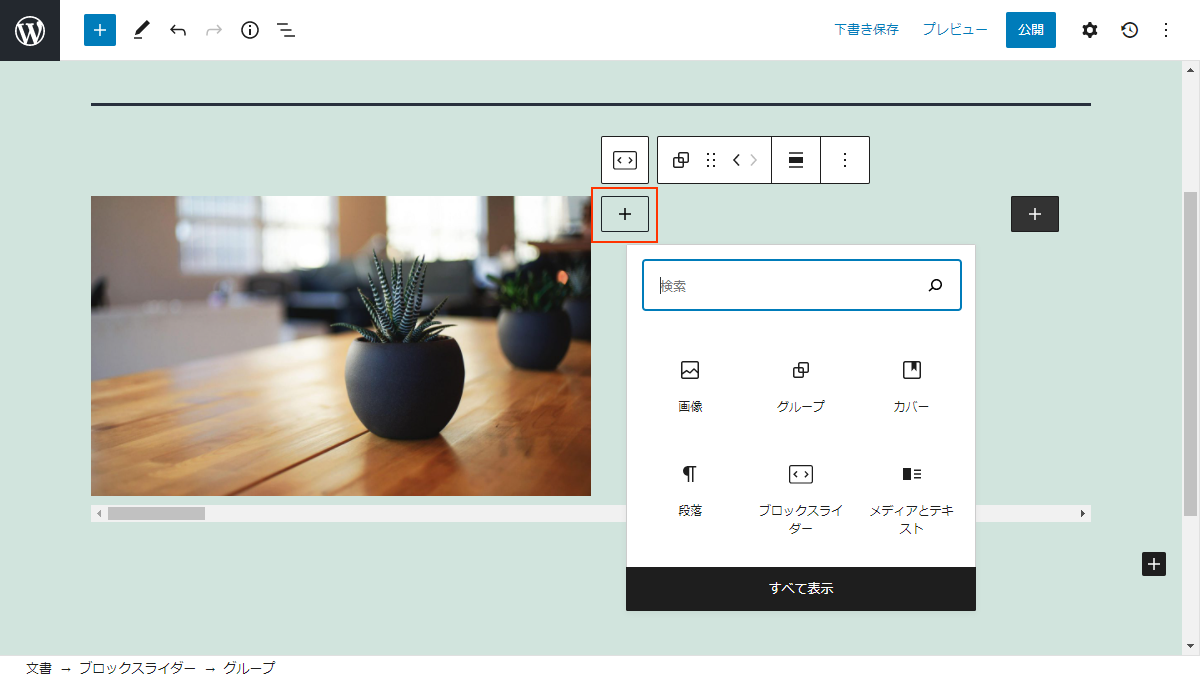Click 下書き保存 to save draft

[867, 30]
